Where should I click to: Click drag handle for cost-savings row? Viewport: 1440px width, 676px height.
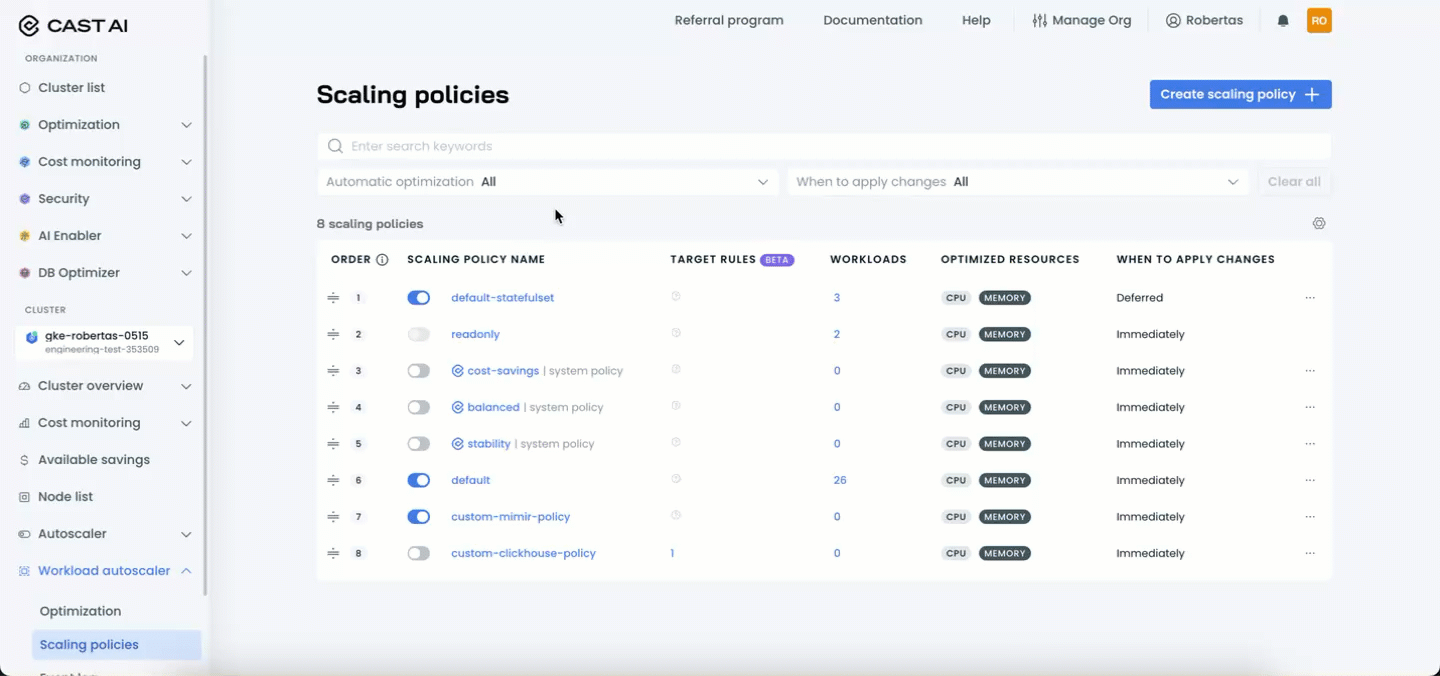click(333, 371)
